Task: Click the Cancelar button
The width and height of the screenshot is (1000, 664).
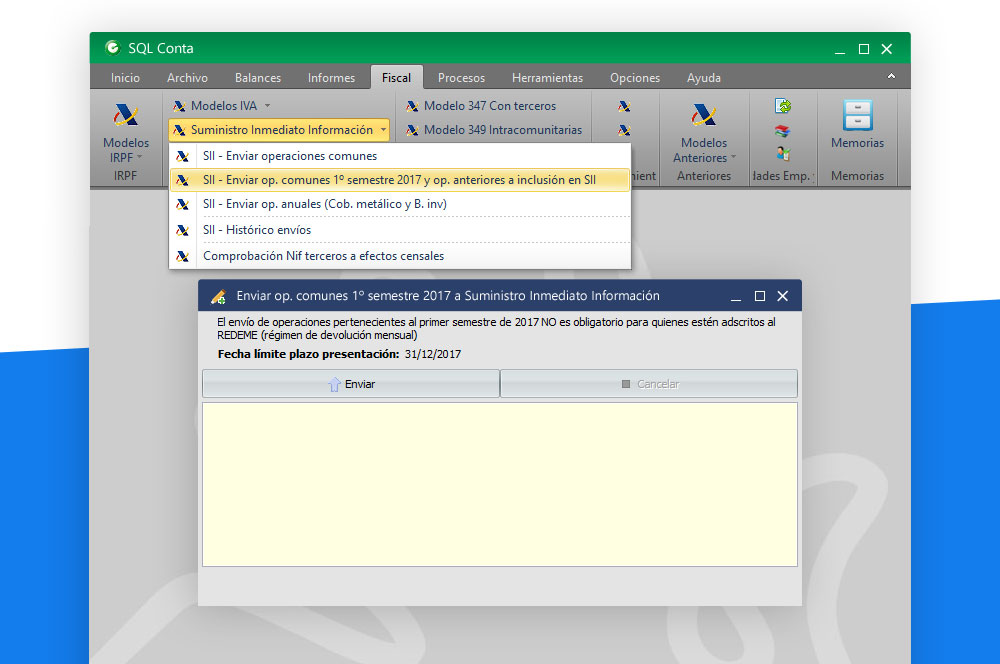Action: click(649, 384)
